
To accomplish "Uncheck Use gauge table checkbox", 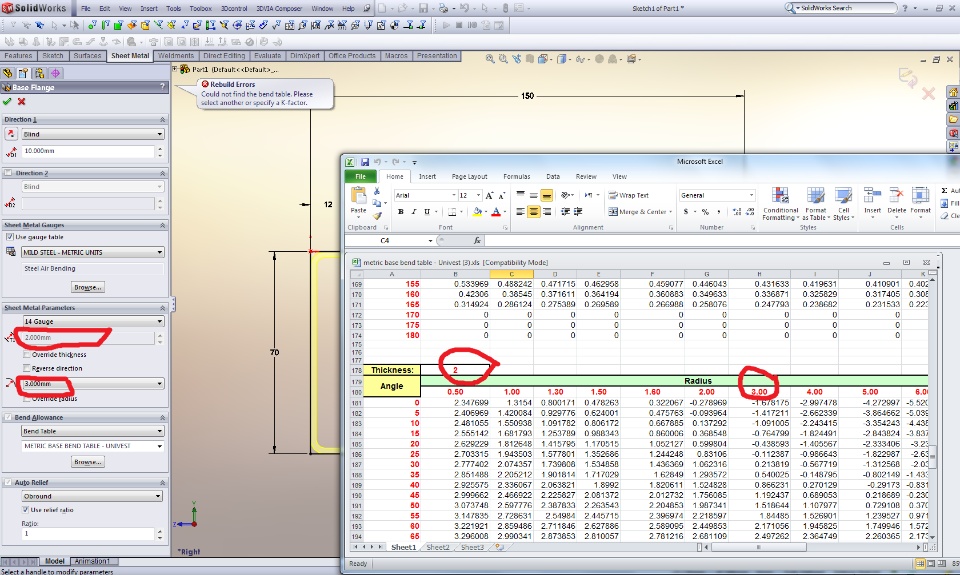I will pos(9,237).
